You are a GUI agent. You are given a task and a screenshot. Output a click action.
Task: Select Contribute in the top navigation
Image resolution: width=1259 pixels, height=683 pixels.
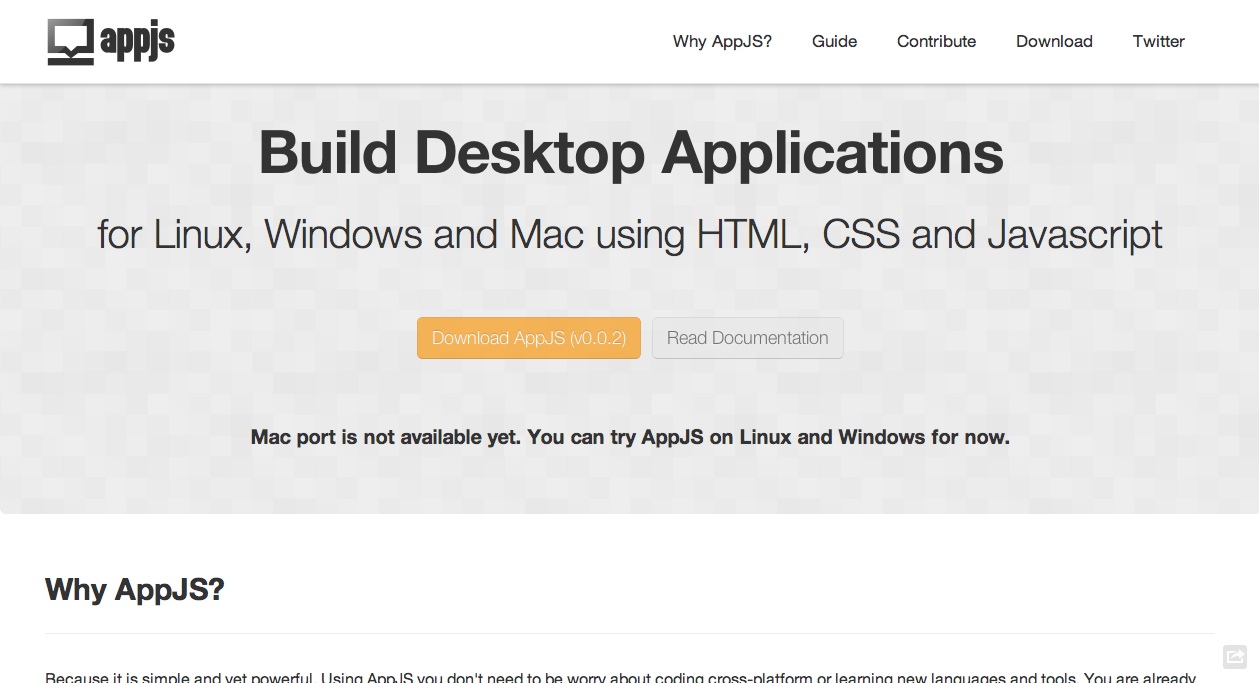(937, 41)
